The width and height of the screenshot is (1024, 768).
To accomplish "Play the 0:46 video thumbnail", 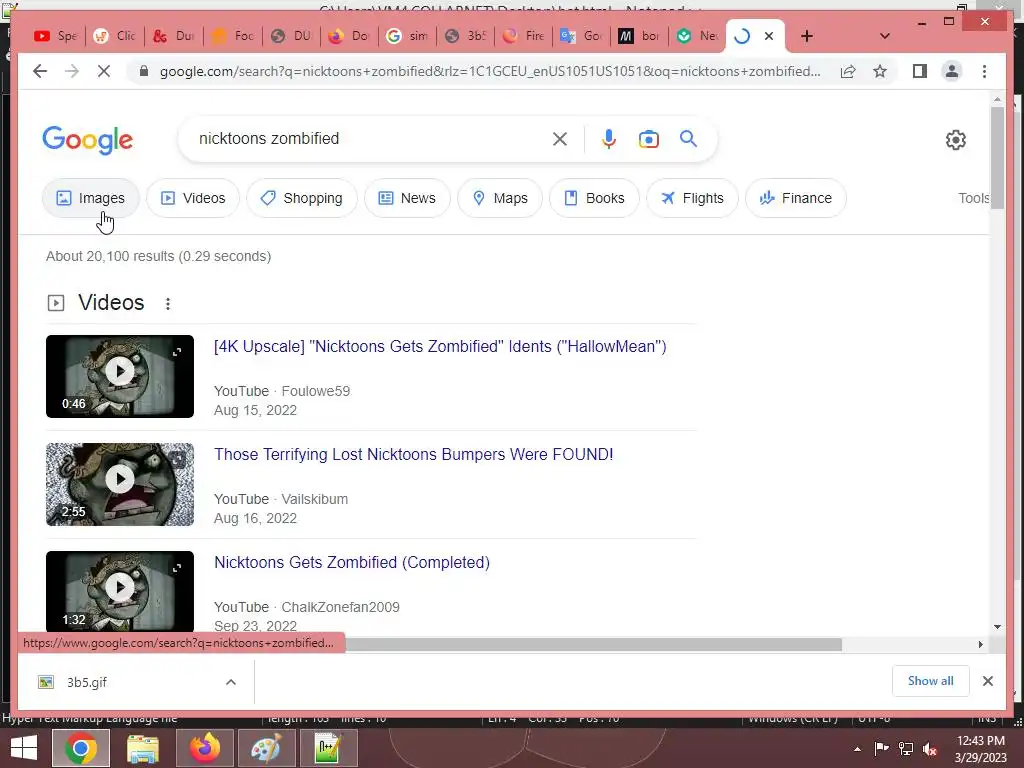I will pos(120,376).
